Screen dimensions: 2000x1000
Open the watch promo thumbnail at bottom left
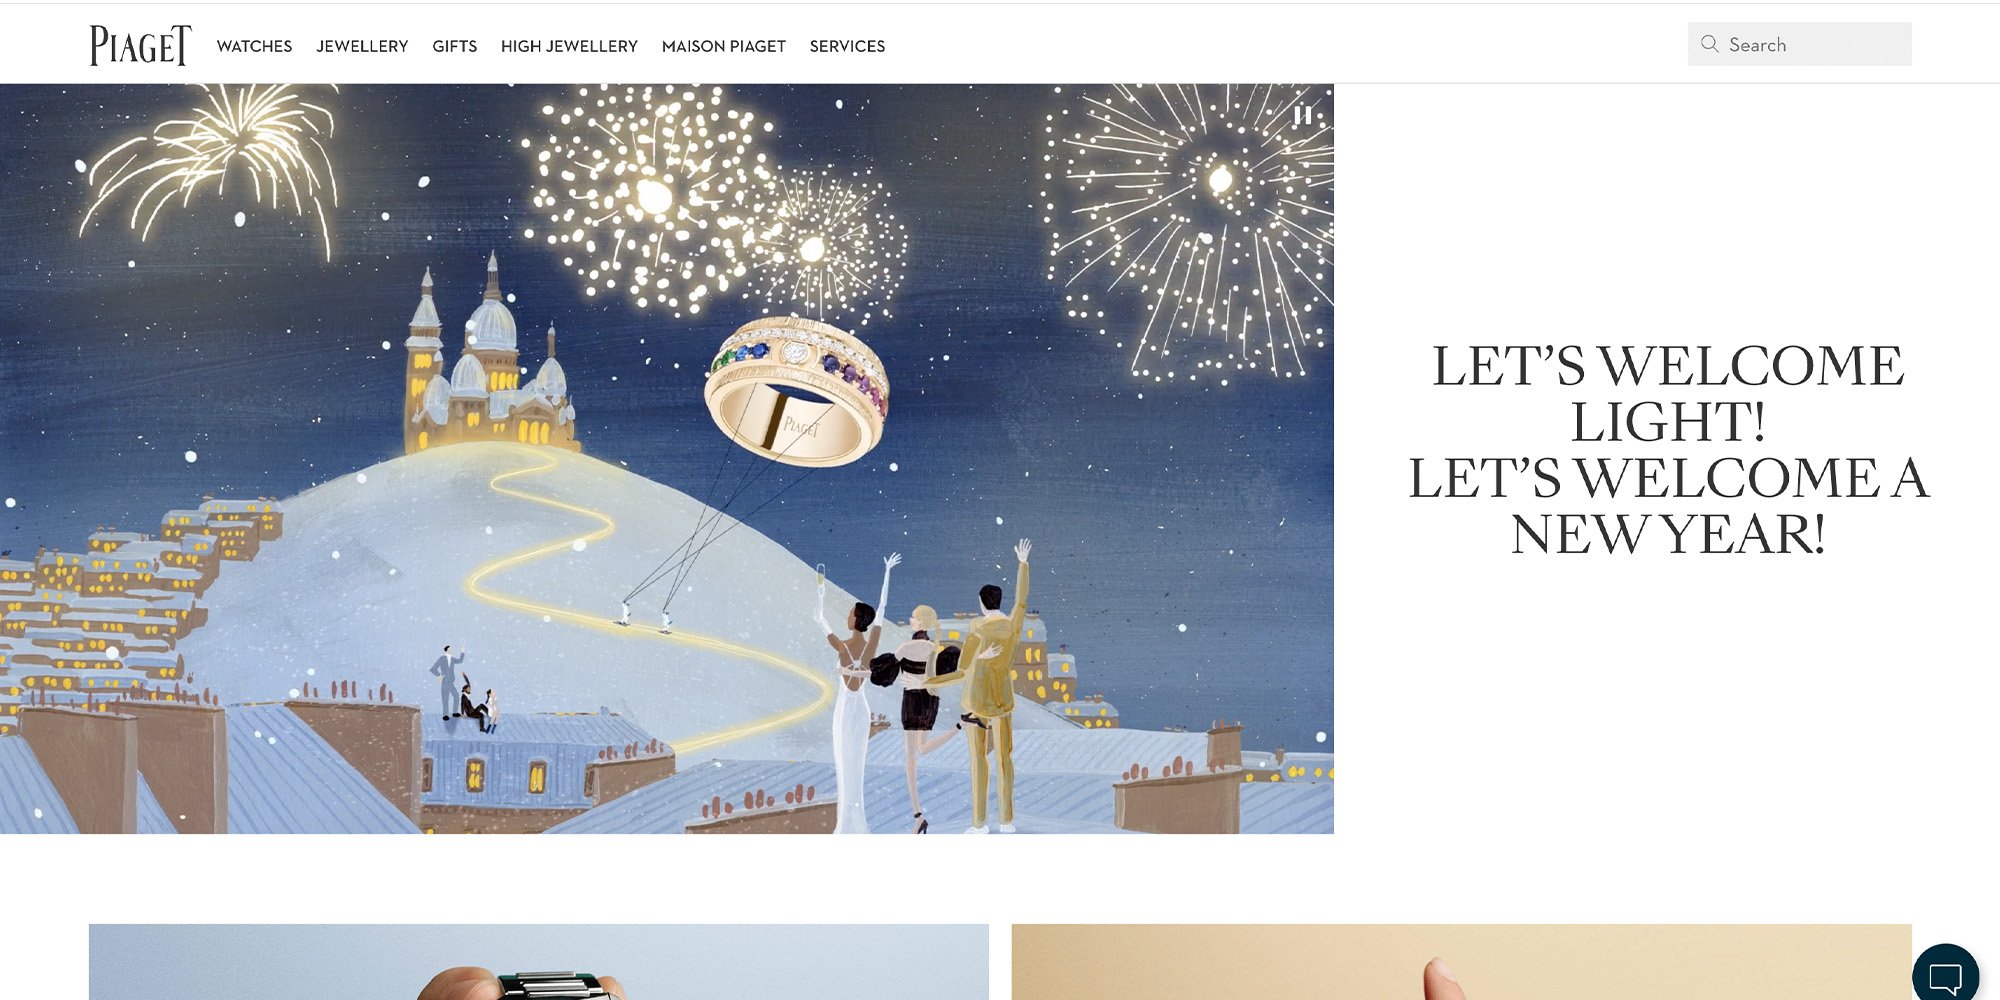tap(539, 962)
